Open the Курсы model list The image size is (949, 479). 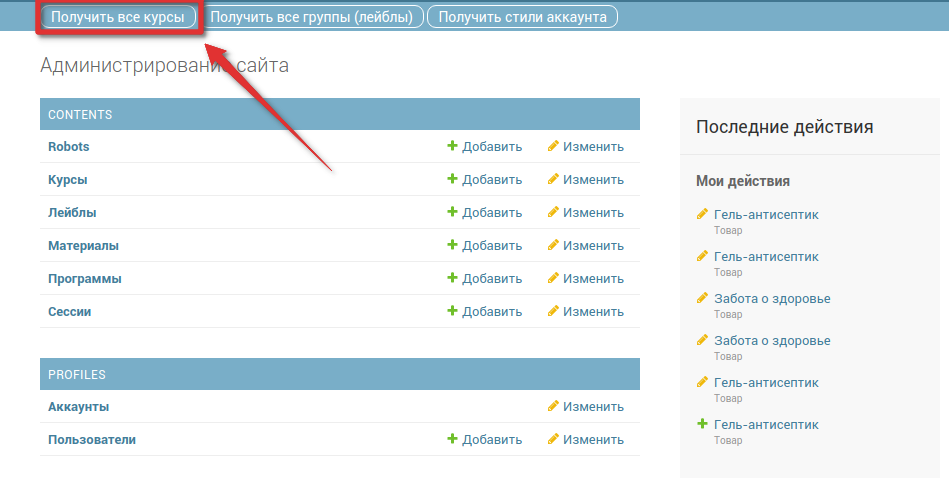[67, 179]
